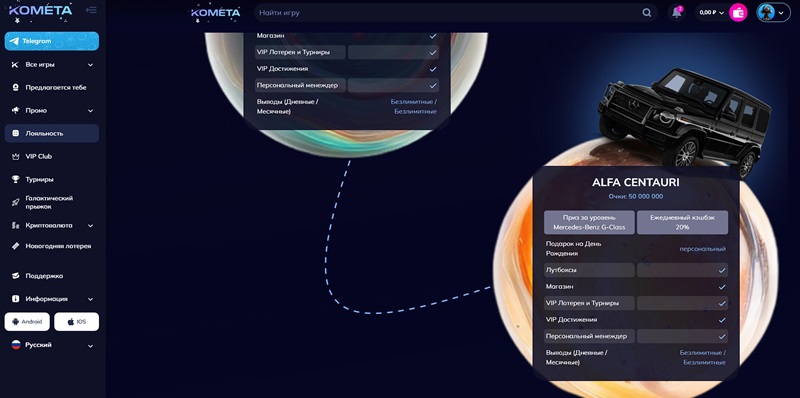Click the Kometa logo in top header
This screenshot has width=800, height=398.
pos(215,12)
